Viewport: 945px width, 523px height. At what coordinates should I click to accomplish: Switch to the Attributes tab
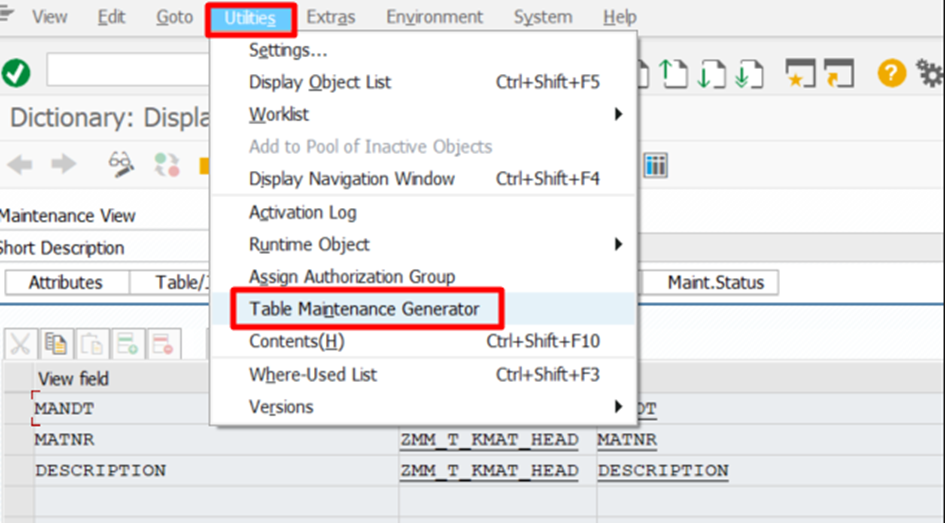(x=65, y=283)
